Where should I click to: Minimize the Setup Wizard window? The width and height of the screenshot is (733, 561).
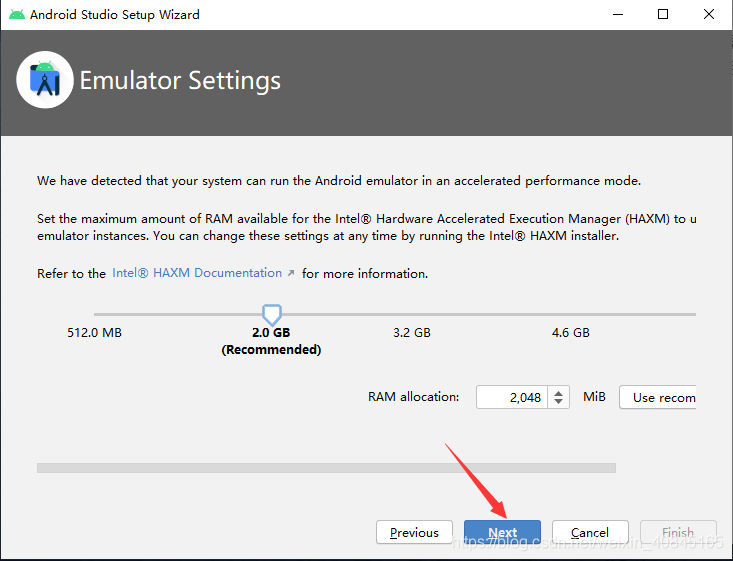[618, 14]
